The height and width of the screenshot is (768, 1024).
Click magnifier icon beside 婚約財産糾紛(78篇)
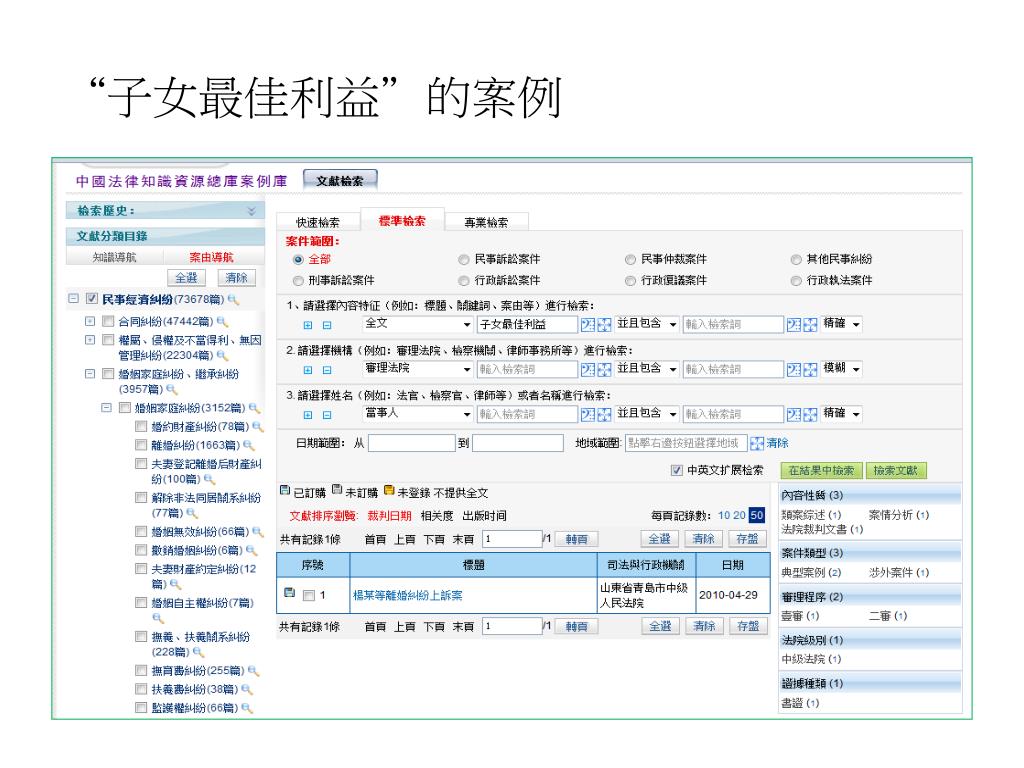coord(258,427)
